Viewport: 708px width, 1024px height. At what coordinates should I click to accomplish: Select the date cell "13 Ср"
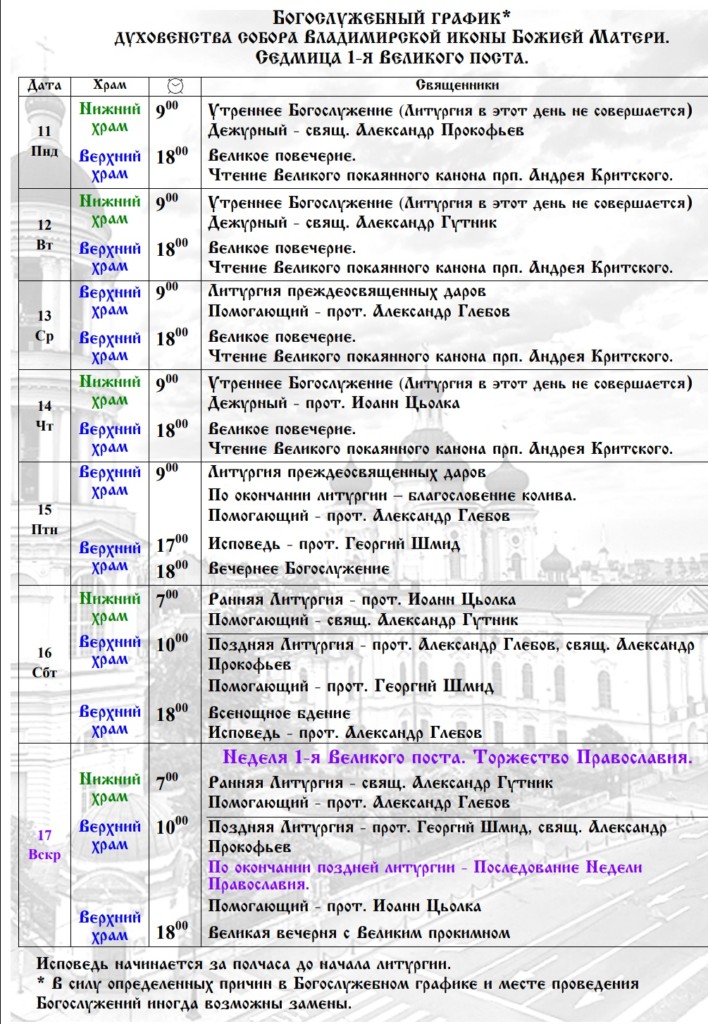tap(44, 326)
